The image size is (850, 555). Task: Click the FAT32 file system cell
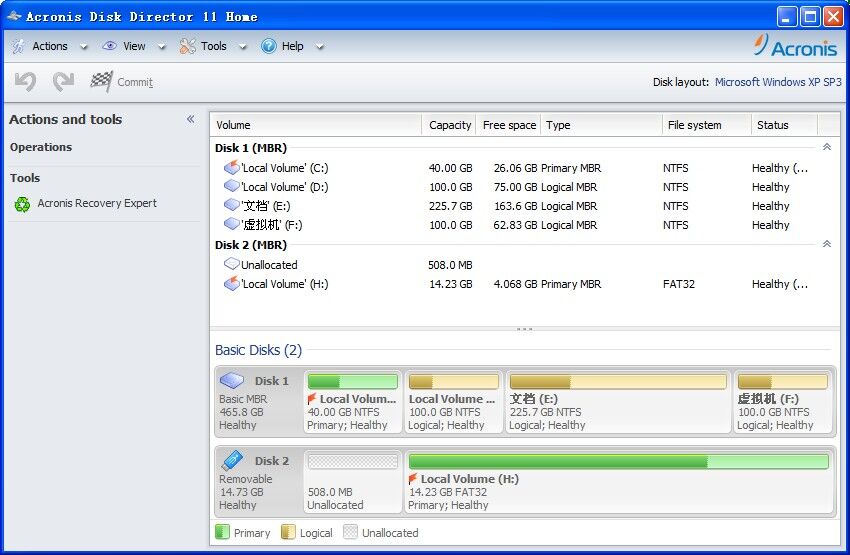click(x=679, y=284)
